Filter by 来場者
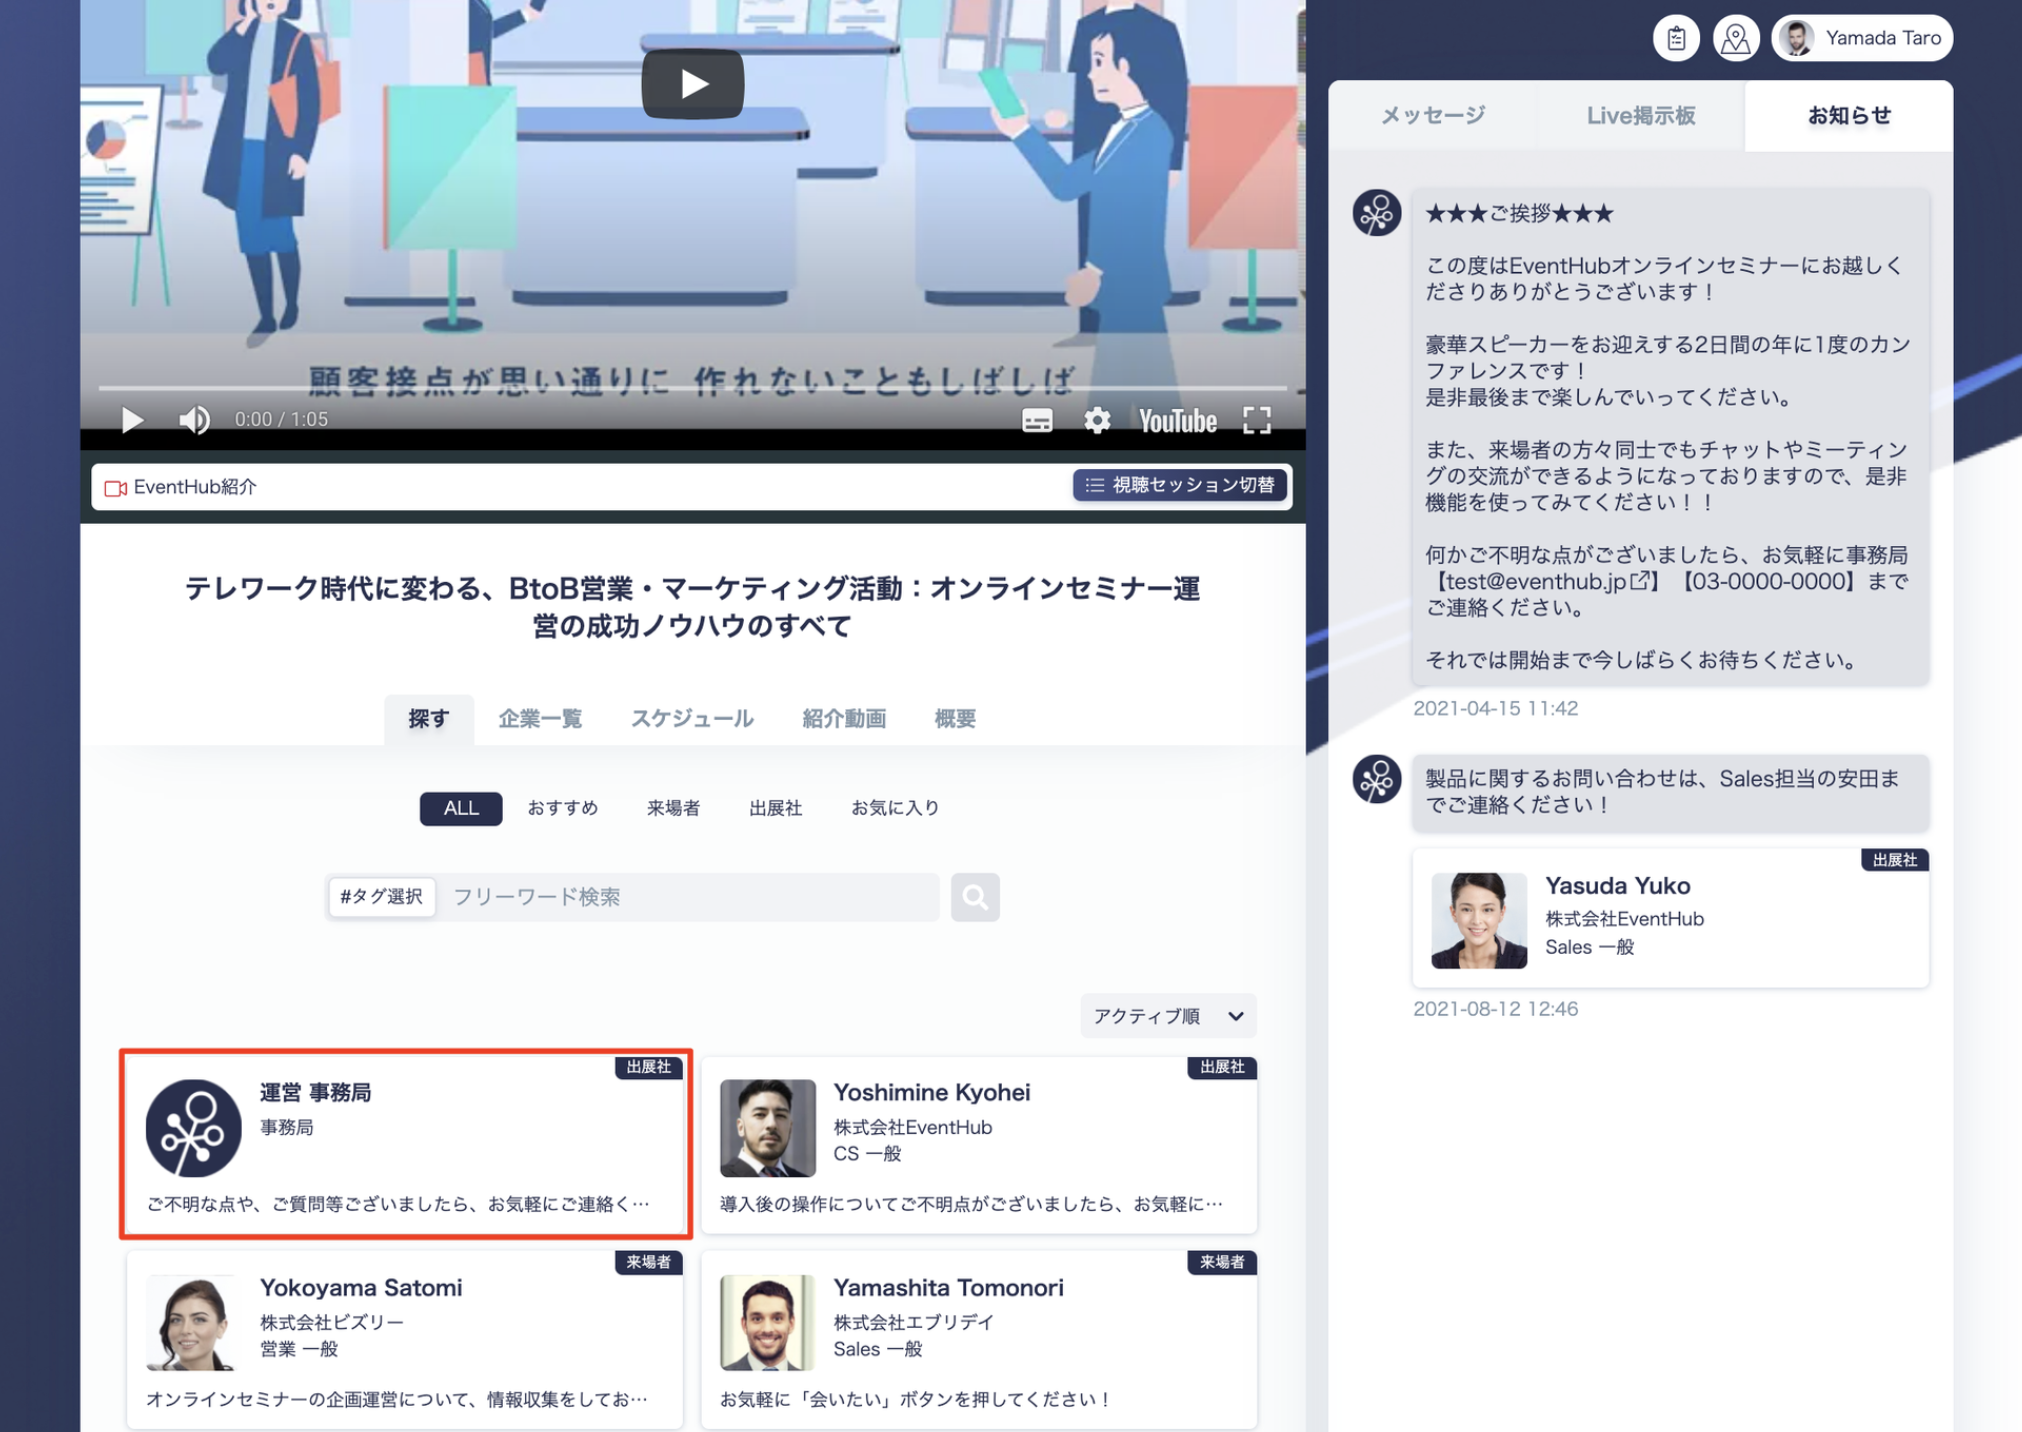This screenshot has height=1432, width=2022. click(x=673, y=808)
